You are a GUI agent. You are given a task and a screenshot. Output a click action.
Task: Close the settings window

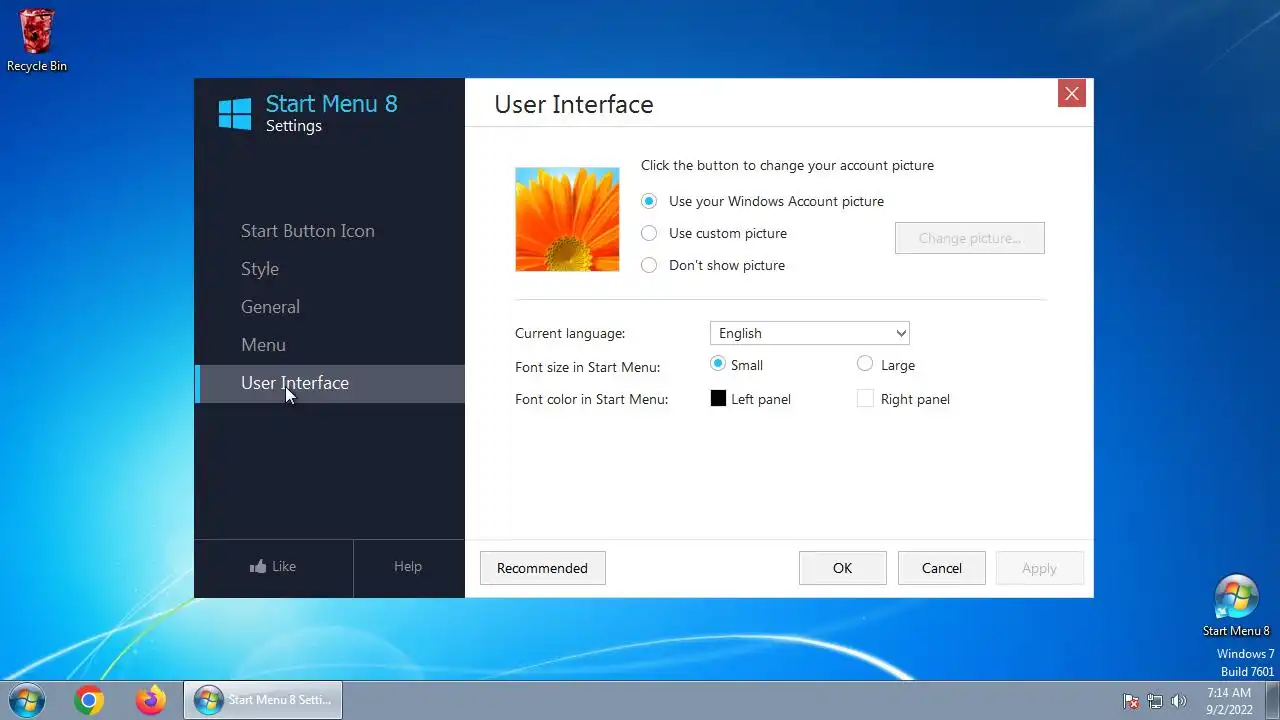pos(1072,93)
